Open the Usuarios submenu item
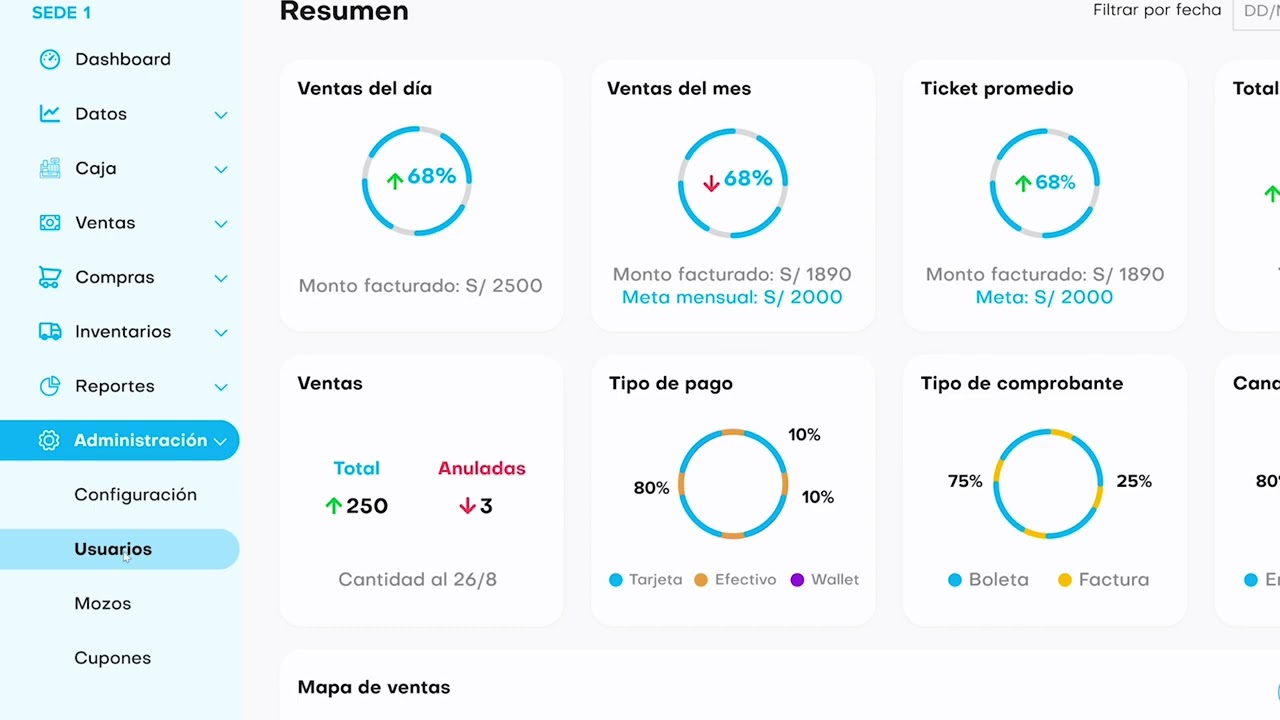Viewport: 1280px width, 720px height. point(113,549)
